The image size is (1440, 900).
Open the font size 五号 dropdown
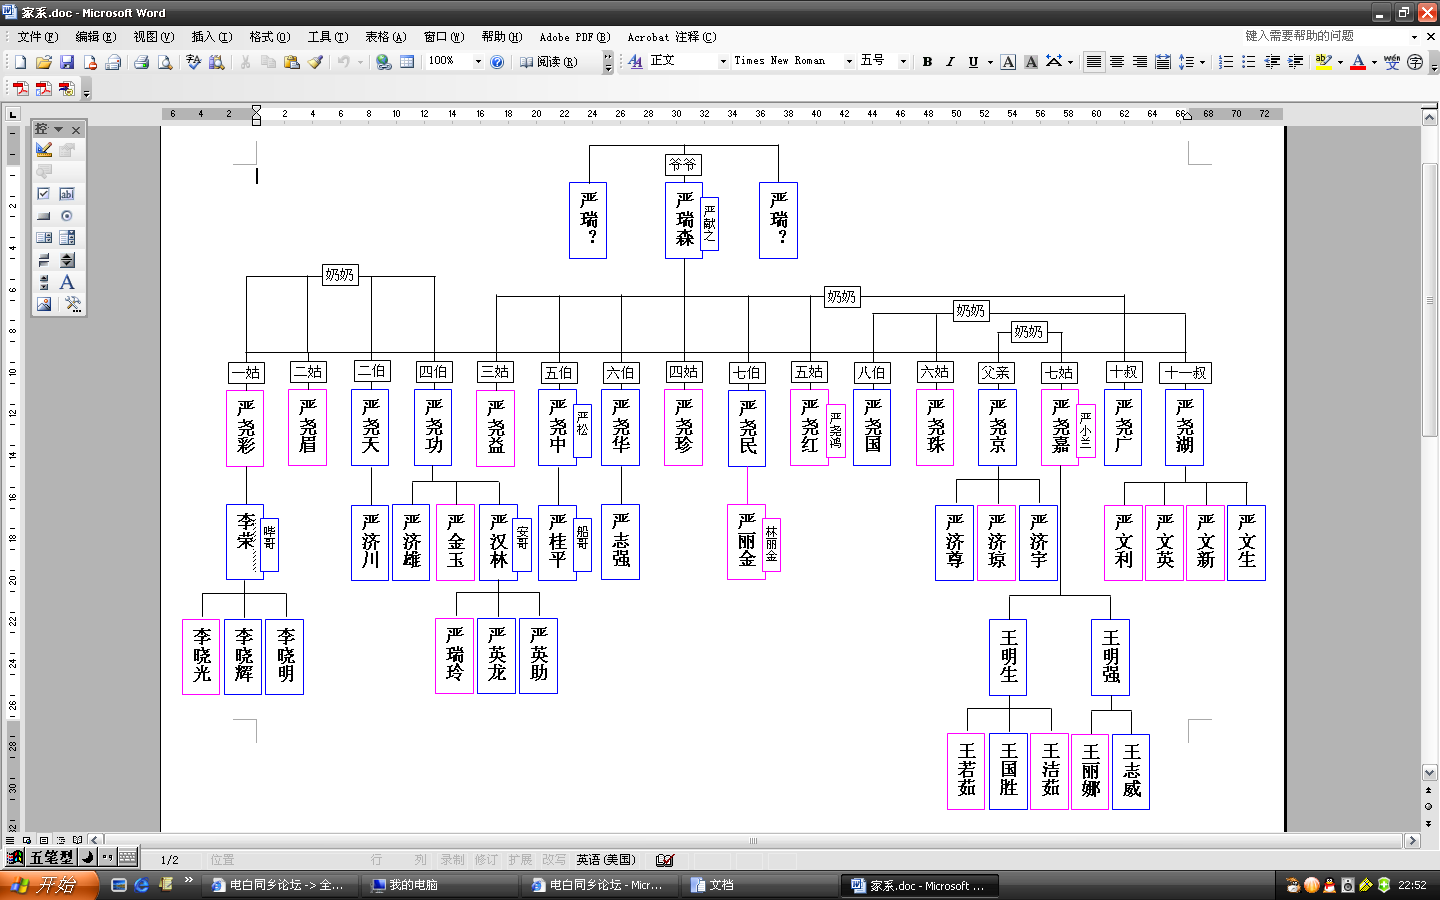[903, 62]
